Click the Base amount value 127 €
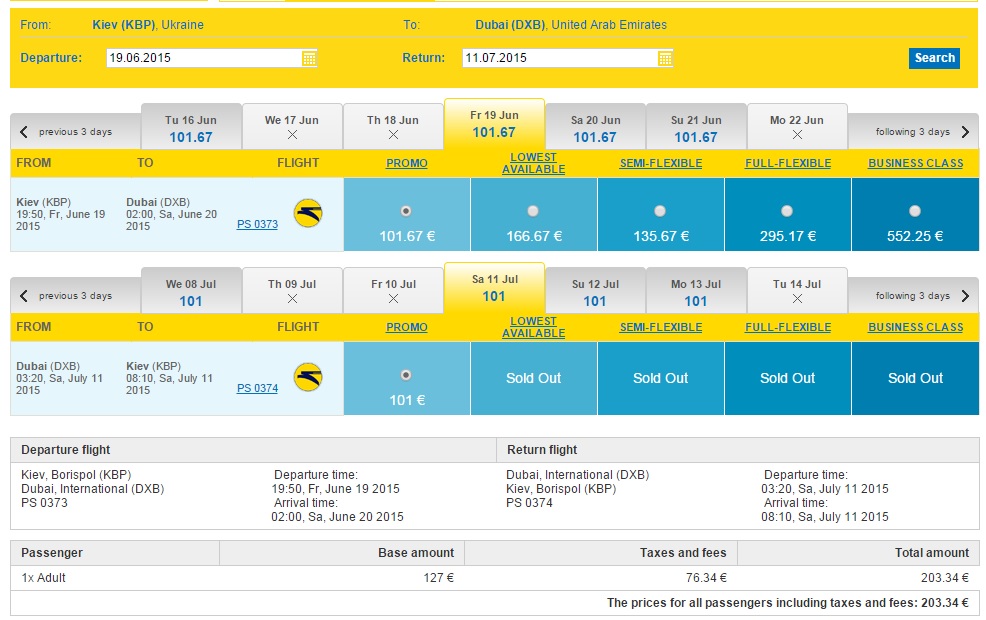The width and height of the screenshot is (986, 620). pos(438,578)
